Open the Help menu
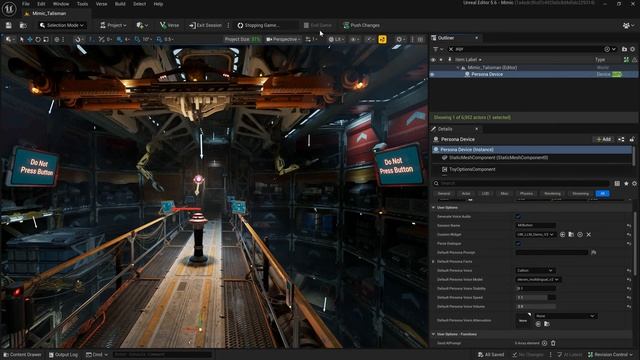The image size is (640, 360). coord(158,4)
